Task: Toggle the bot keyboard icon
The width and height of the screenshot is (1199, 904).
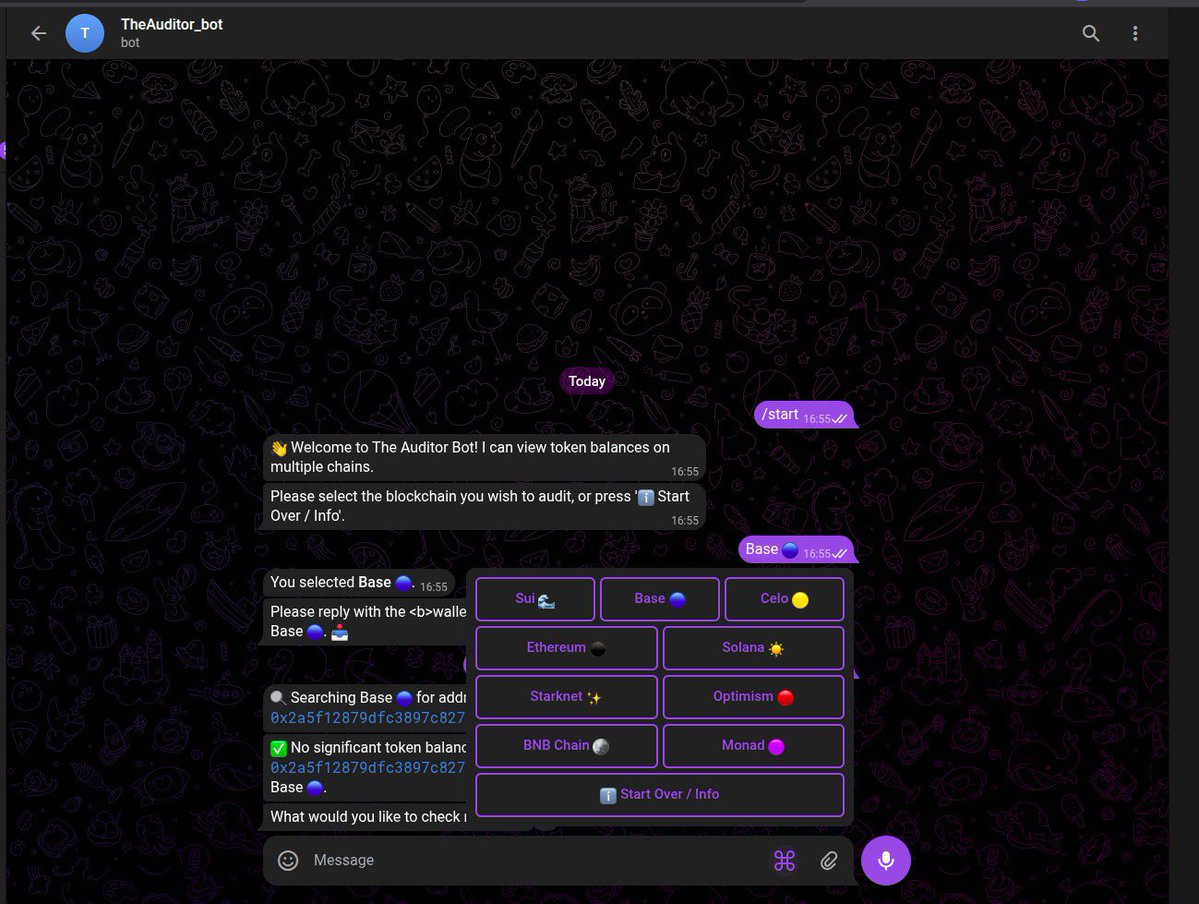Action: pyautogui.click(x=785, y=860)
